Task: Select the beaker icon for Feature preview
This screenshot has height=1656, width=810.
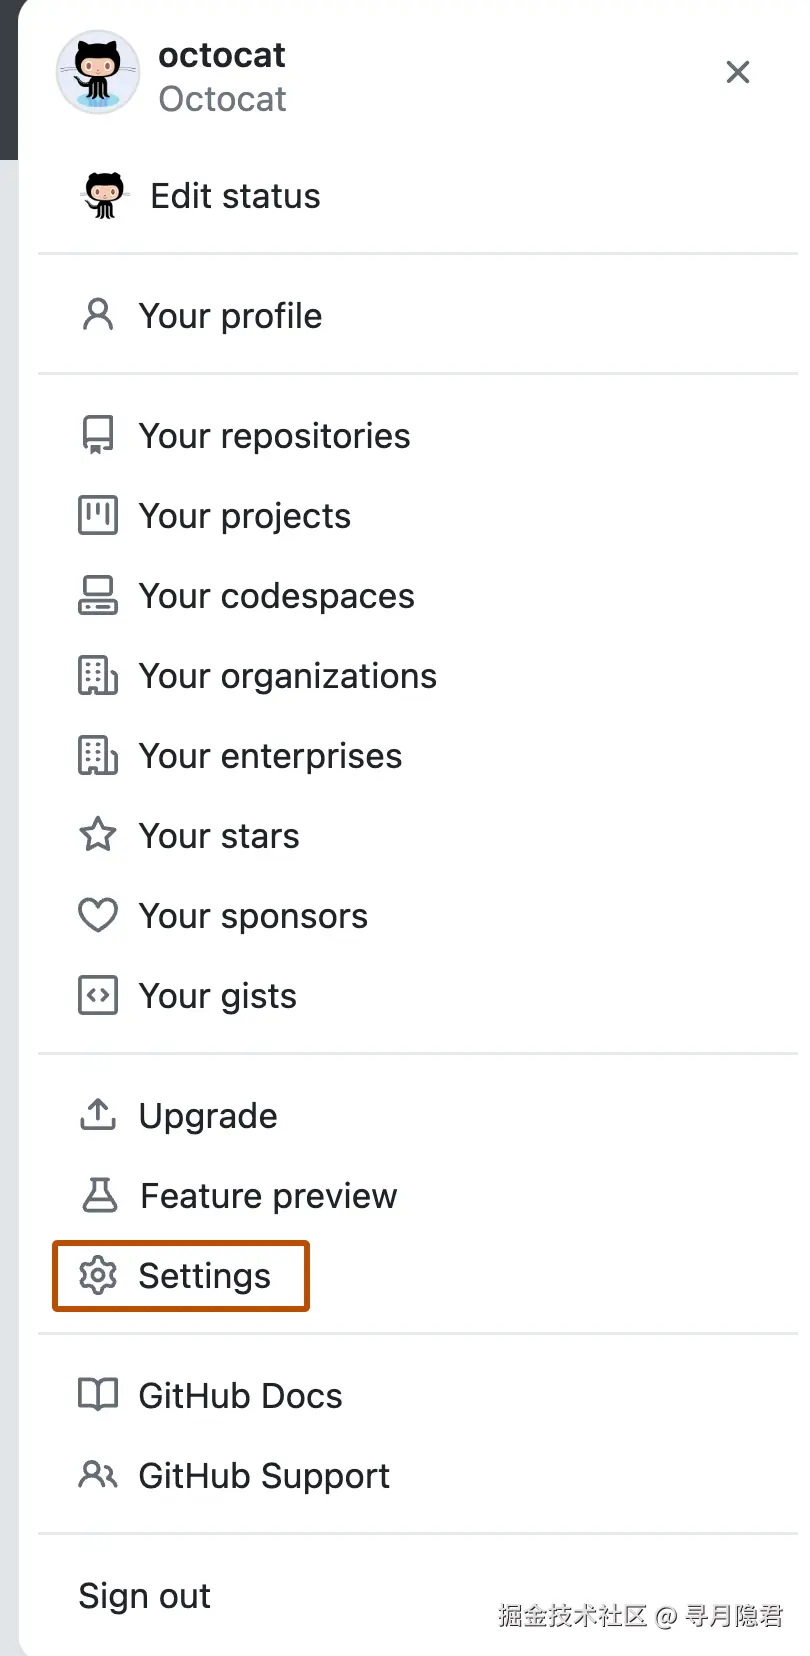Action: click(x=97, y=1195)
